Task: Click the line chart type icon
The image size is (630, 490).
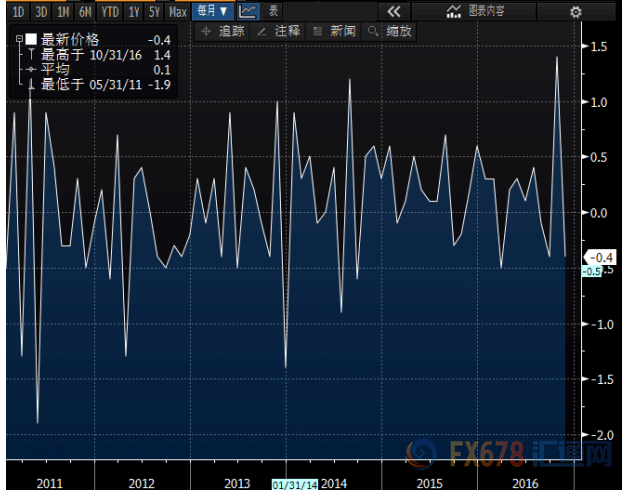Action: tap(247, 12)
